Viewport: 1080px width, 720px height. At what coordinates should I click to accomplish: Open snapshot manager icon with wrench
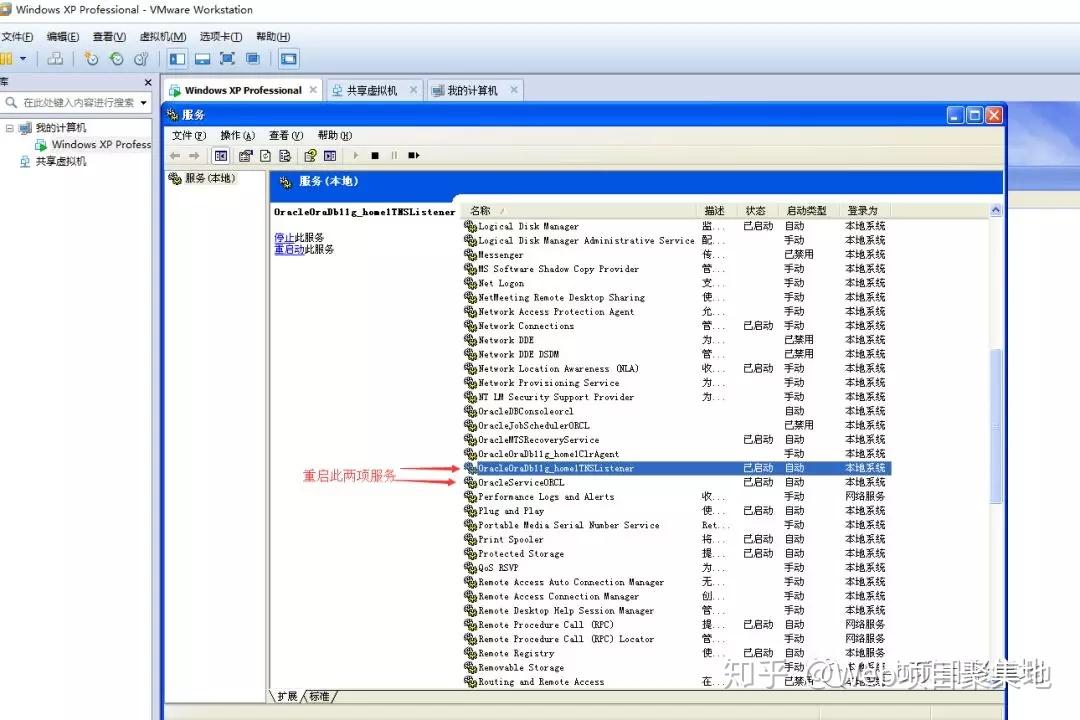[141, 59]
